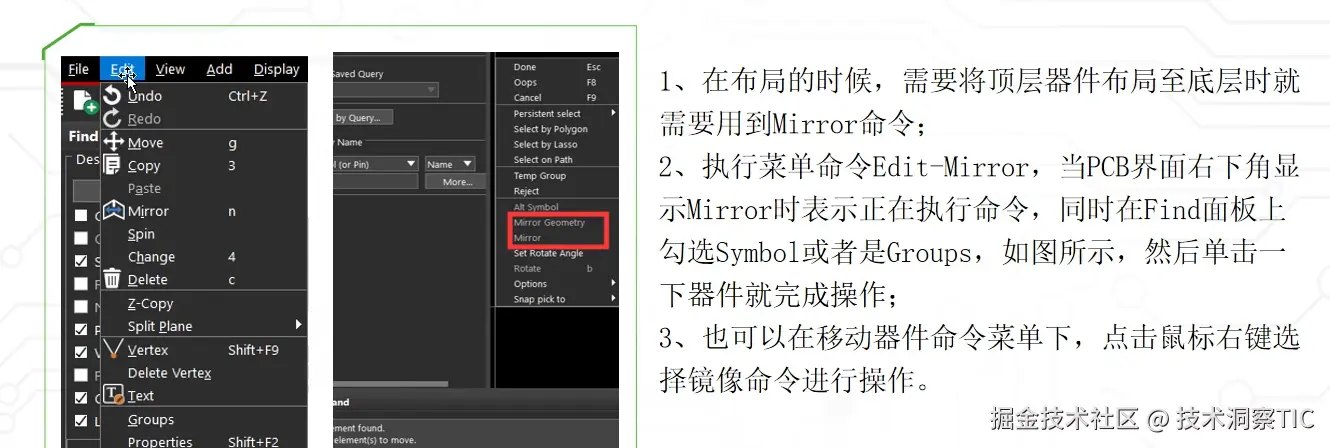Close the open Edit menu header
1330x448 pixels.
click(123, 69)
